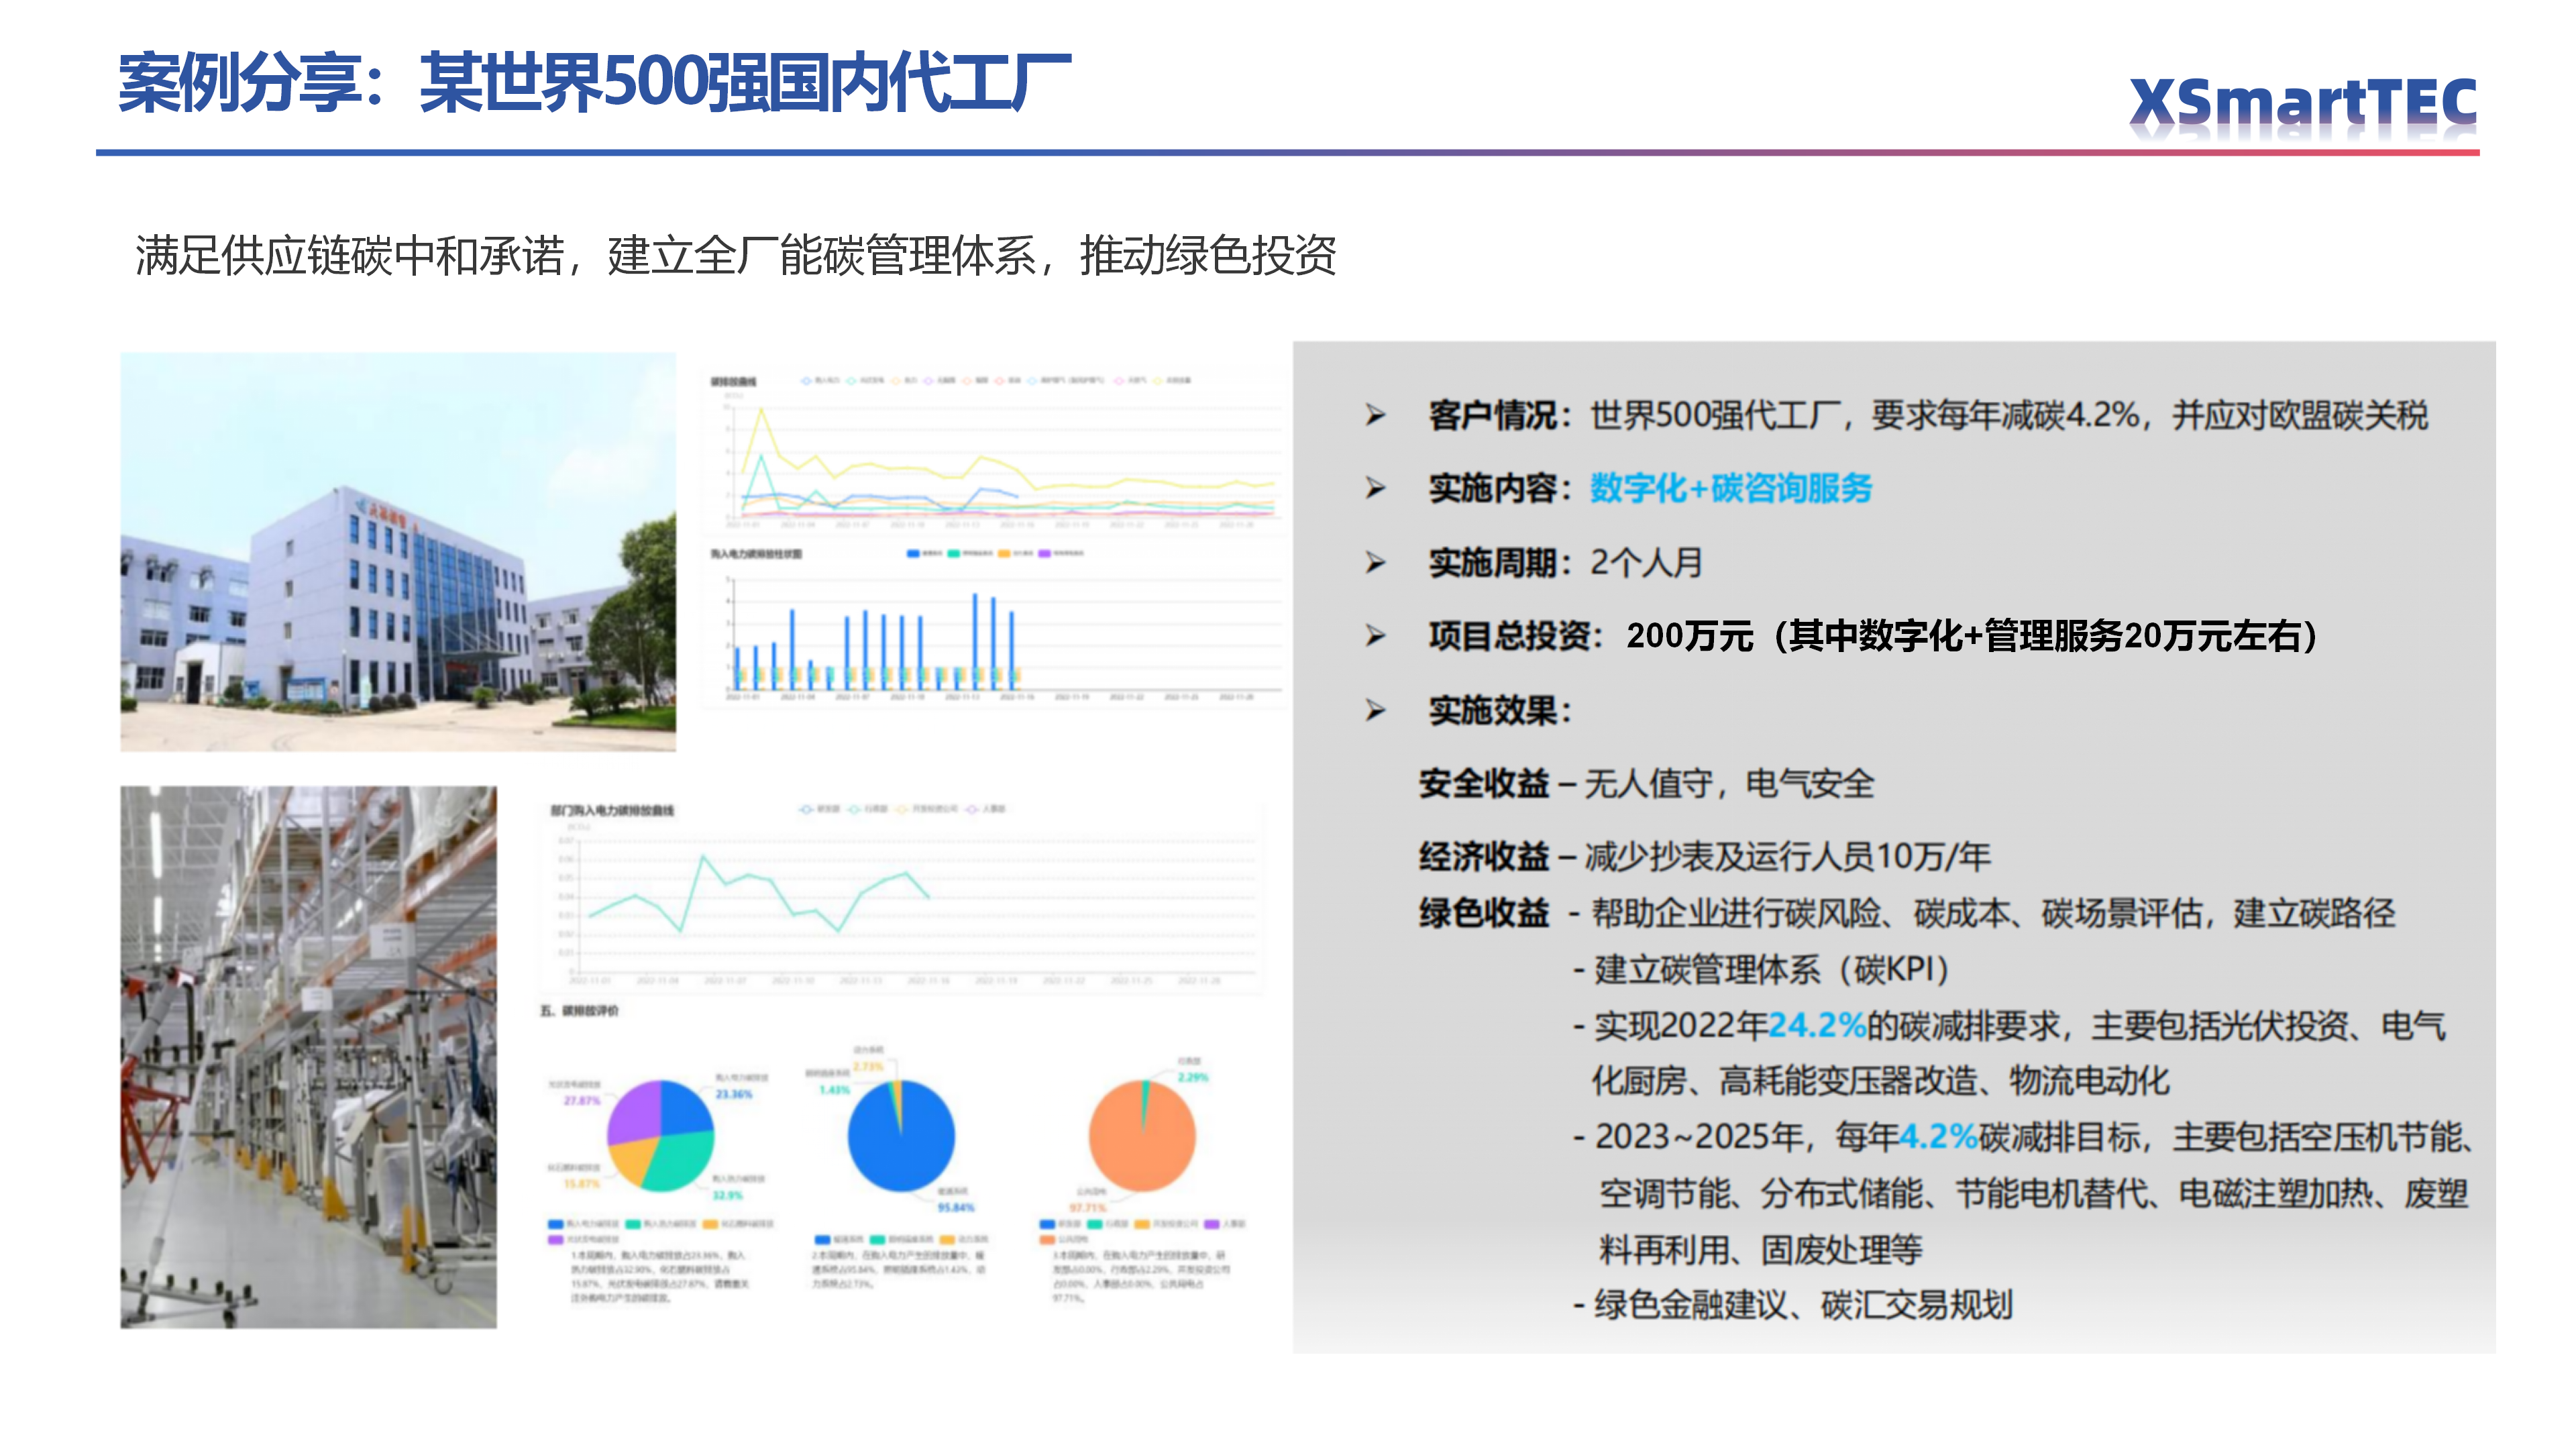Click the arrow bullet beside 实施周期

(1376, 562)
